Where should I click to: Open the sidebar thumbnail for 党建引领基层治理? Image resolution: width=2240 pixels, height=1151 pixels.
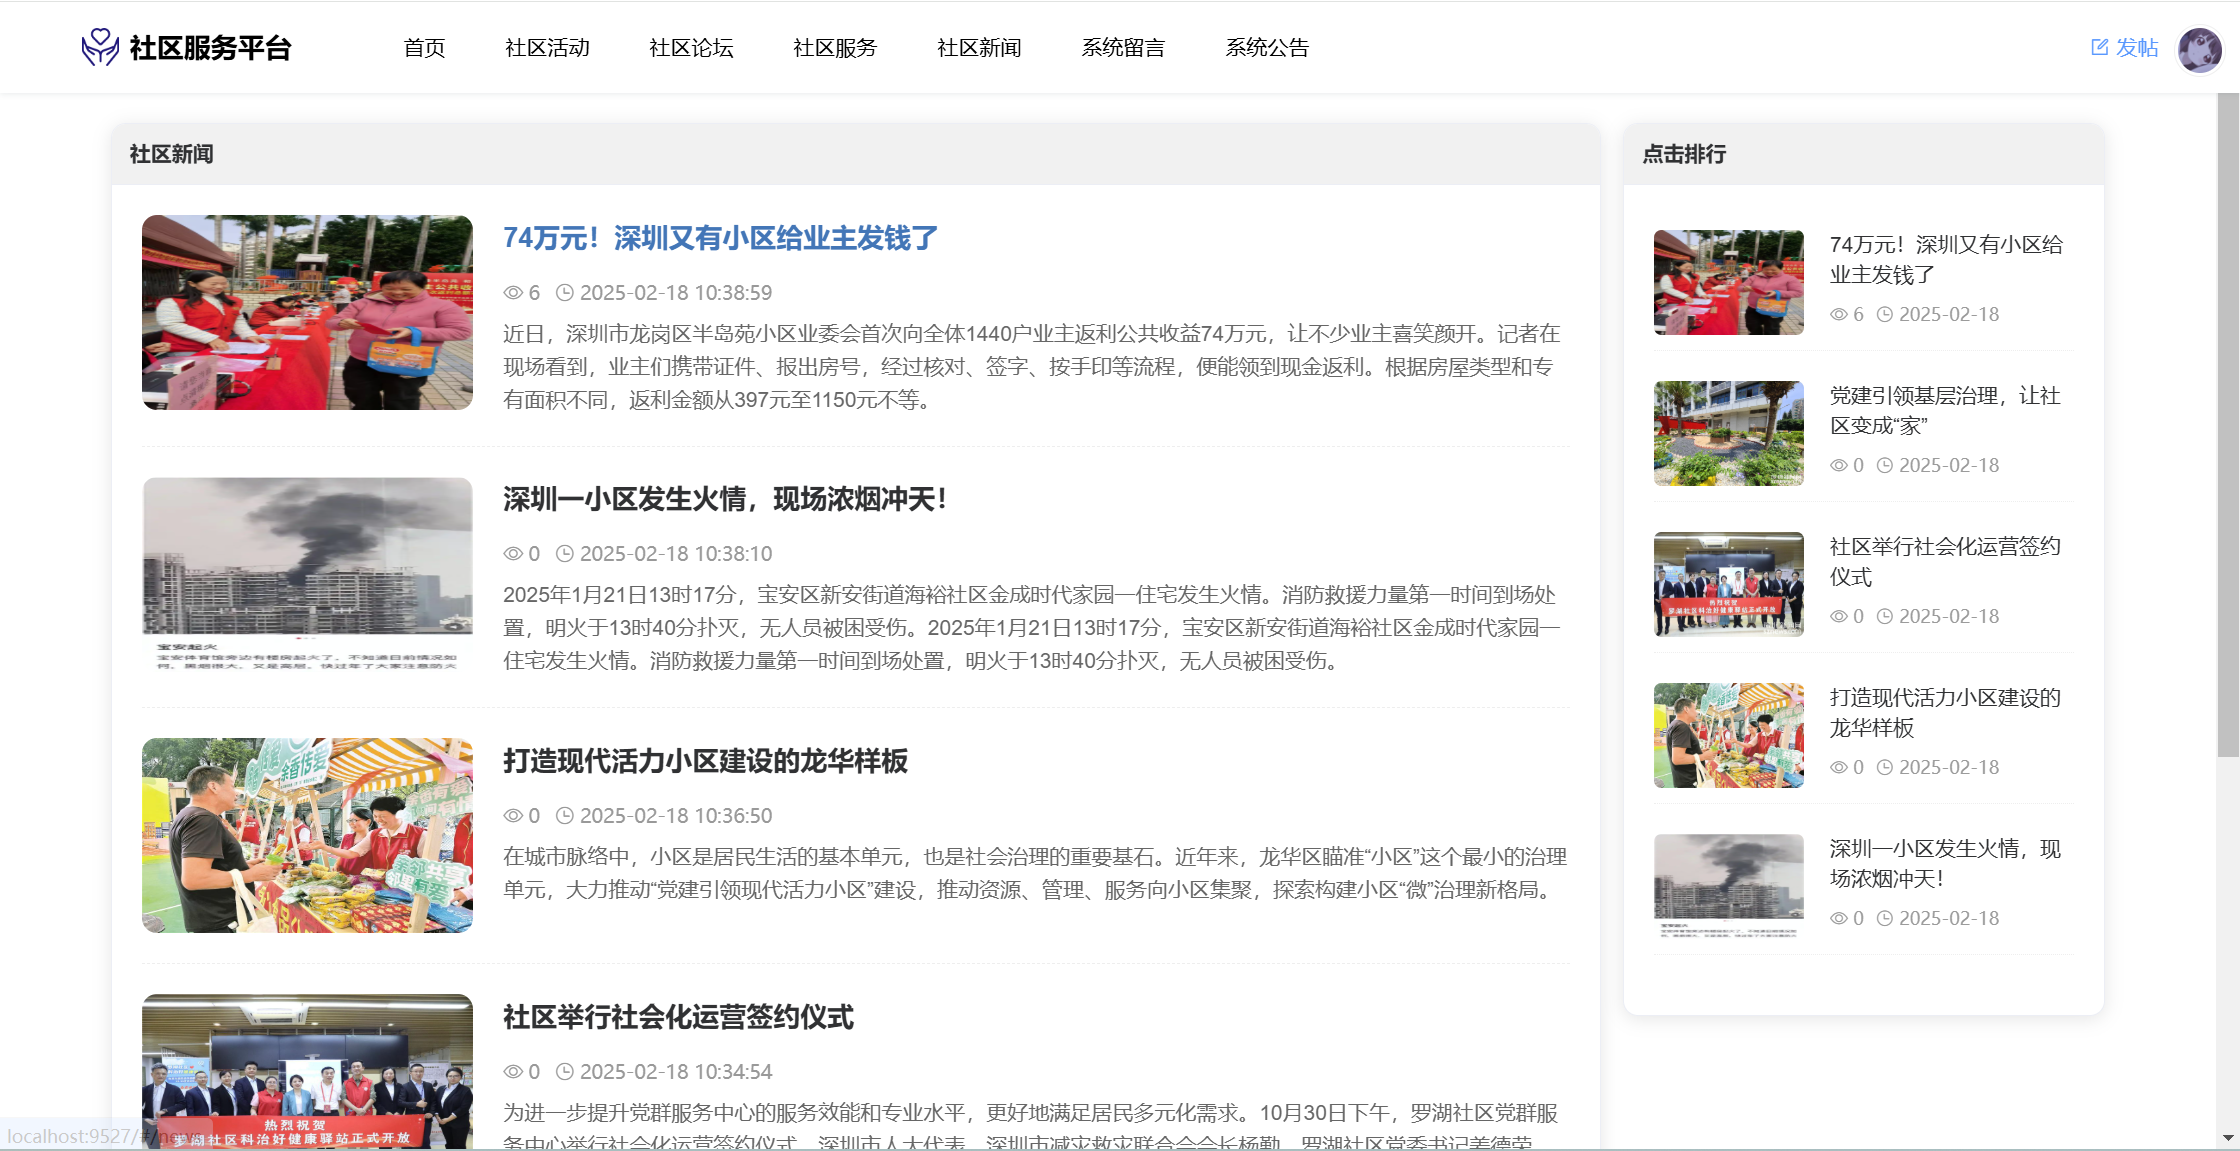coord(1728,433)
